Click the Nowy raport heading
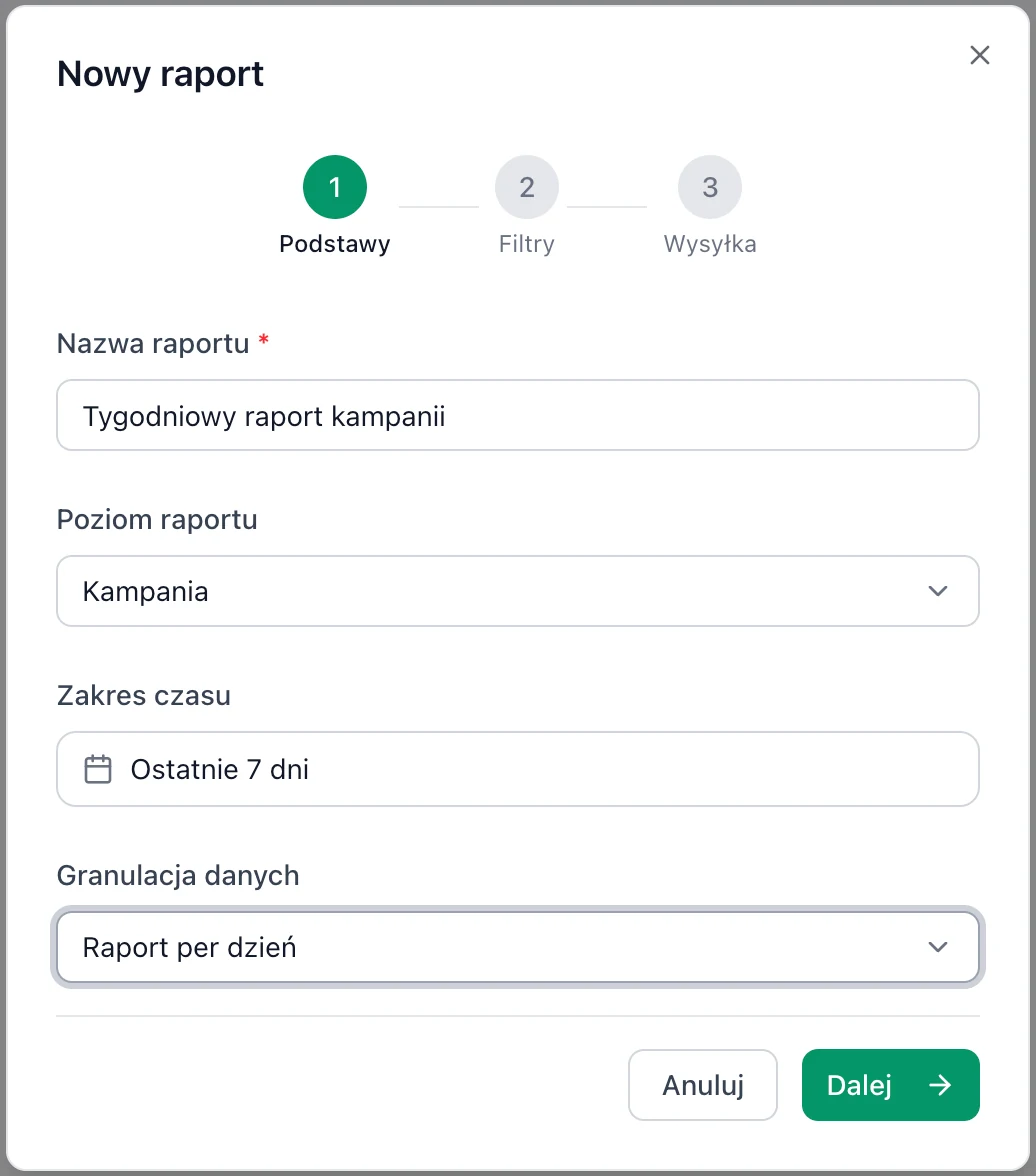The width and height of the screenshot is (1036, 1176). pos(161,74)
